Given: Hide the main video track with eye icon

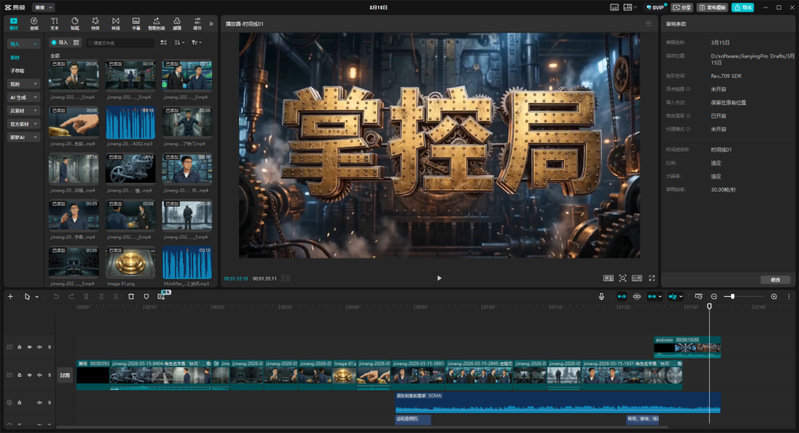Looking at the screenshot, I should (x=29, y=375).
